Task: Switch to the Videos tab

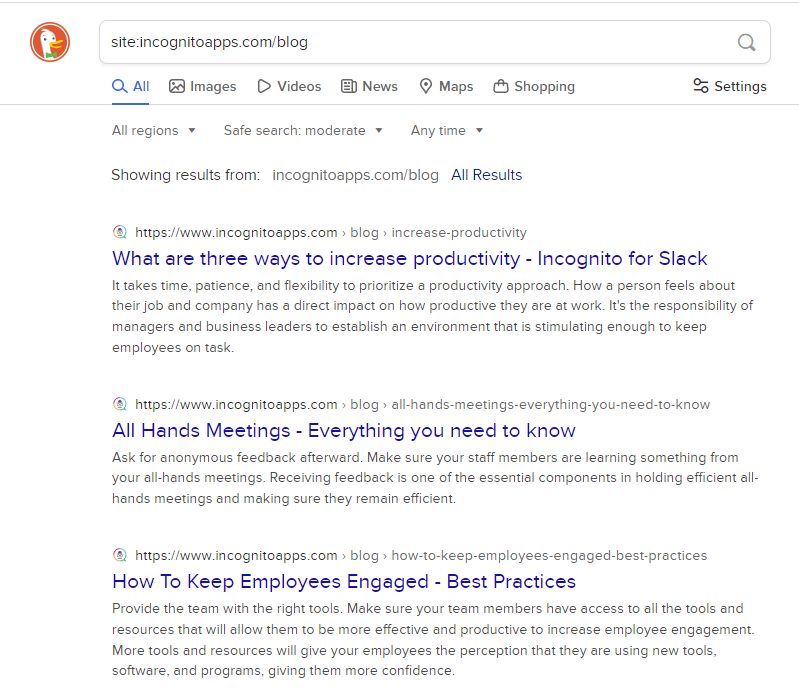Action: [x=289, y=86]
